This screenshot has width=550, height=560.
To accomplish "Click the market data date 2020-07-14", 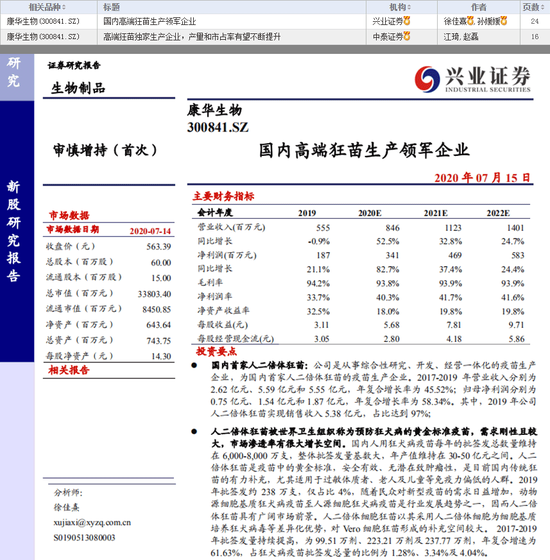I will 150,231.
